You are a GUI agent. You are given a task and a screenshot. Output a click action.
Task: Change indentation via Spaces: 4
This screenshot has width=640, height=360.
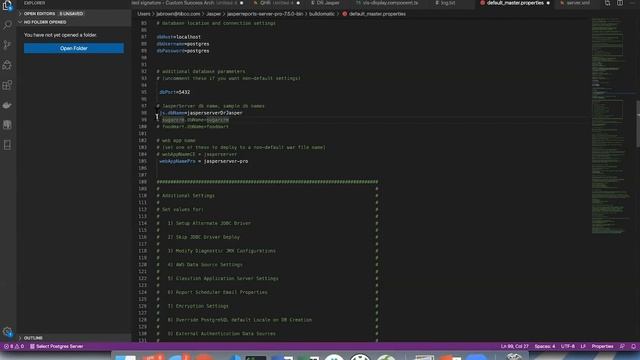pyautogui.click(x=544, y=347)
